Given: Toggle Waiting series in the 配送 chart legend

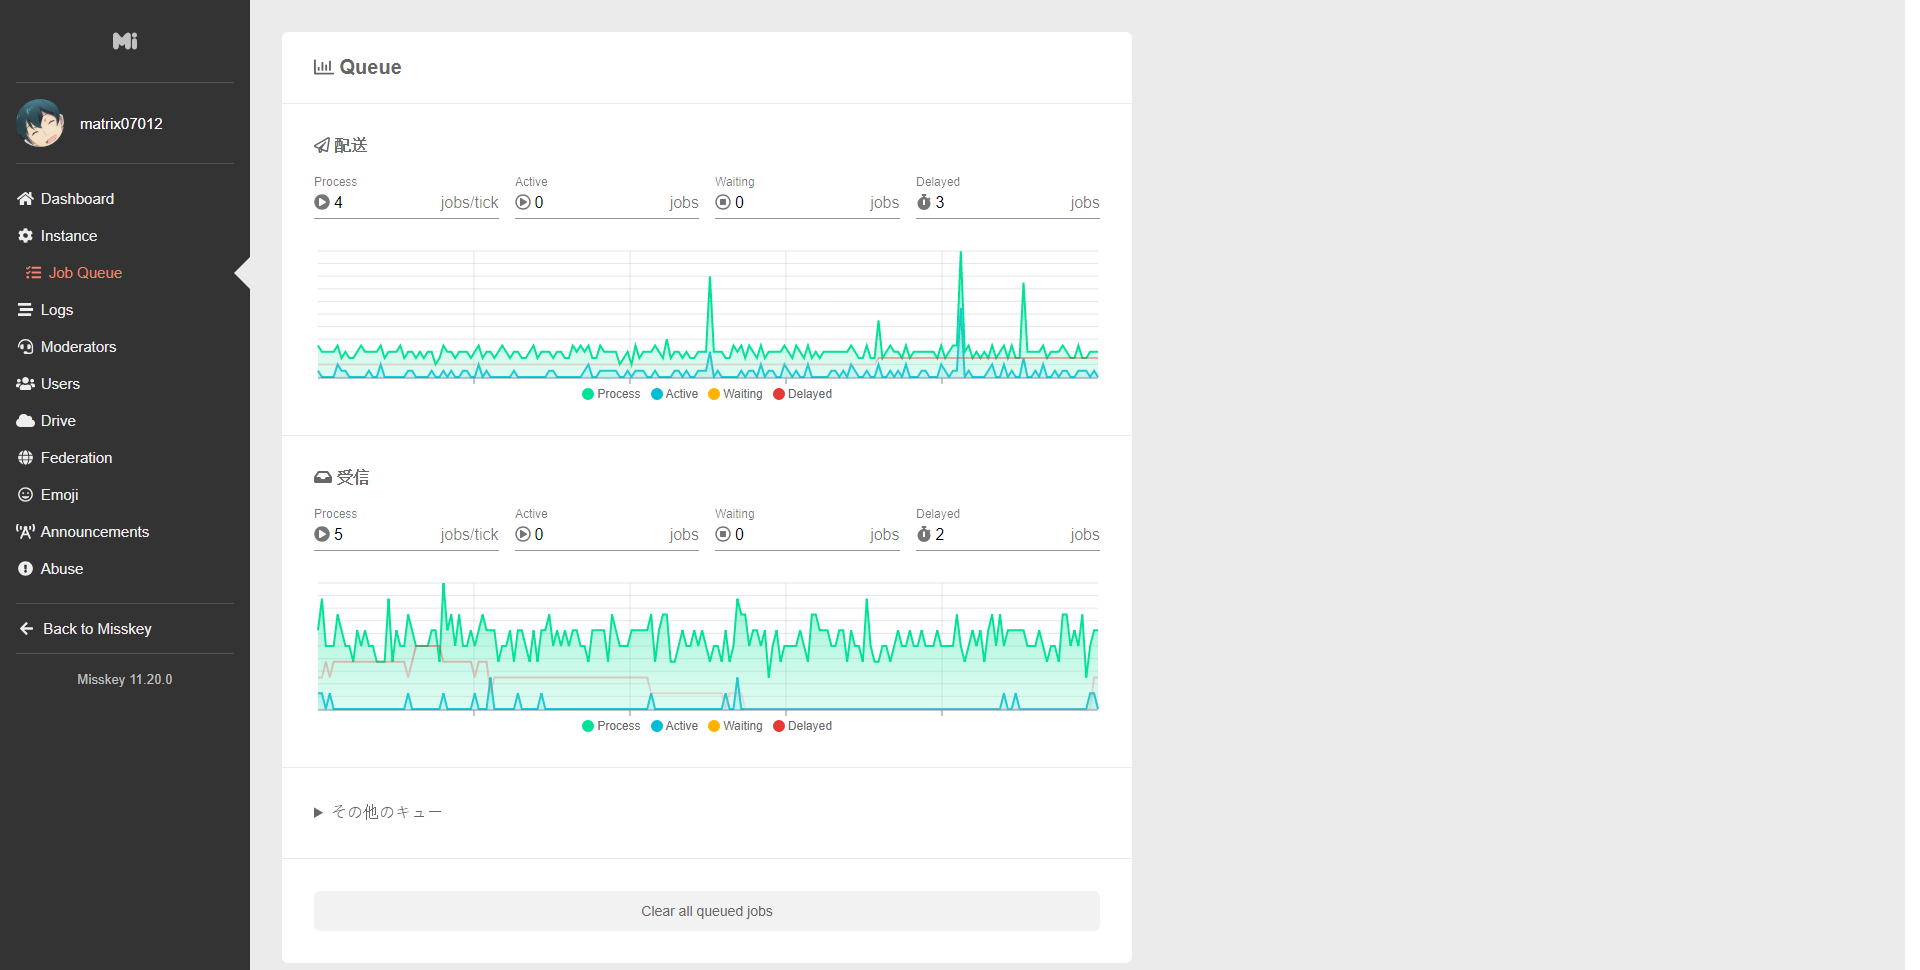Looking at the screenshot, I should point(735,394).
